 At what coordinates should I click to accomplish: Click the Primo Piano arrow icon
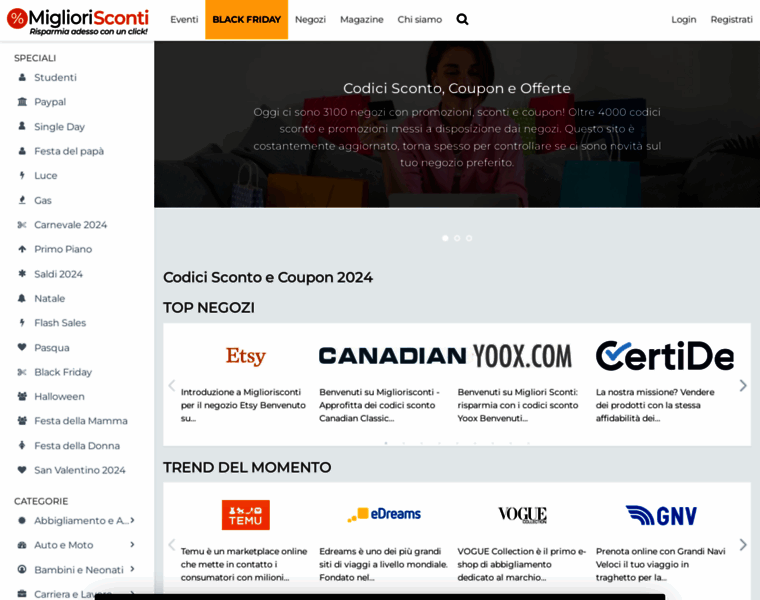coord(22,249)
